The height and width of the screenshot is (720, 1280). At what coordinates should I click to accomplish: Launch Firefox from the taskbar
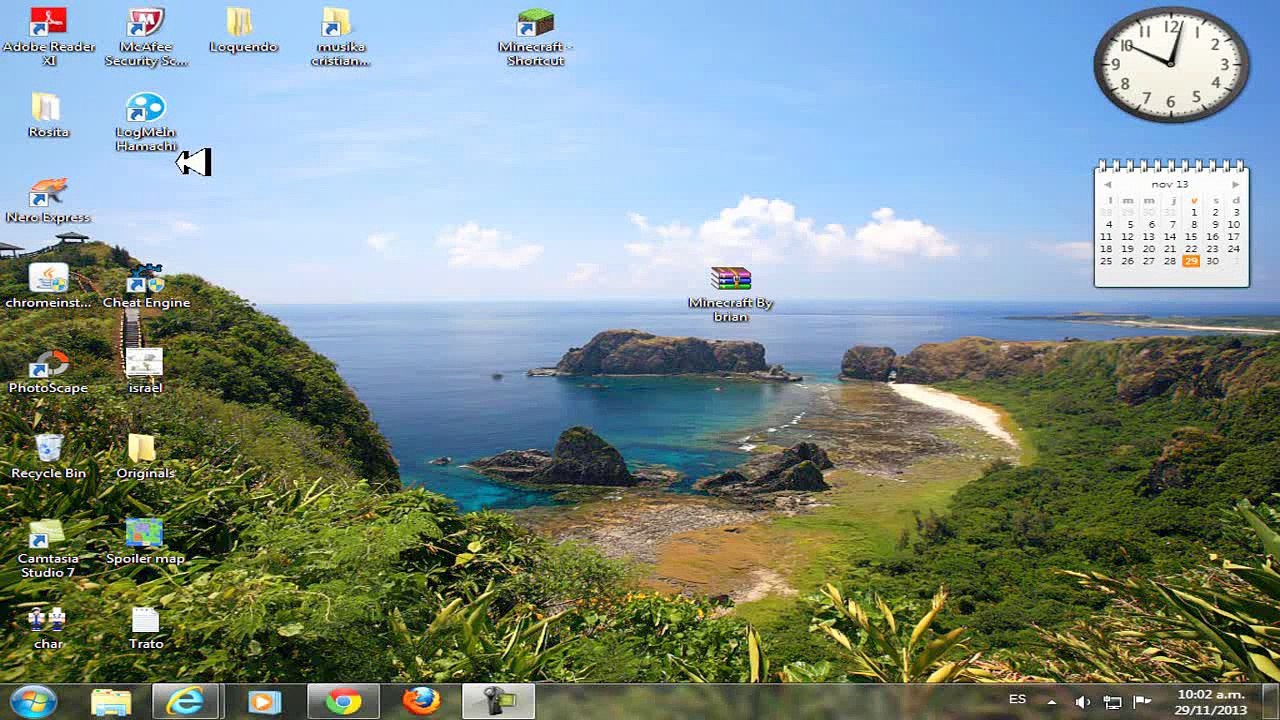[421, 701]
